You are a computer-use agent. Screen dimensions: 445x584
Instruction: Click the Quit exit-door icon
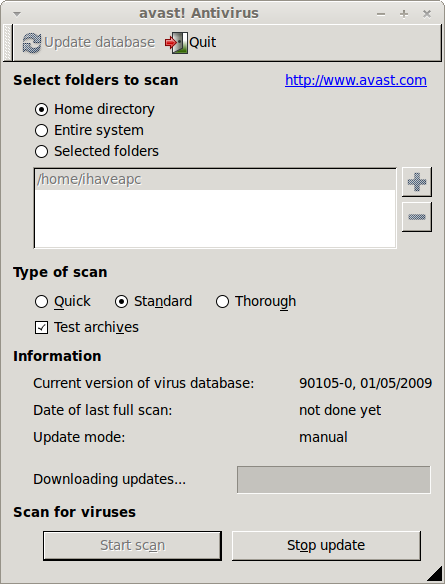tap(176, 42)
